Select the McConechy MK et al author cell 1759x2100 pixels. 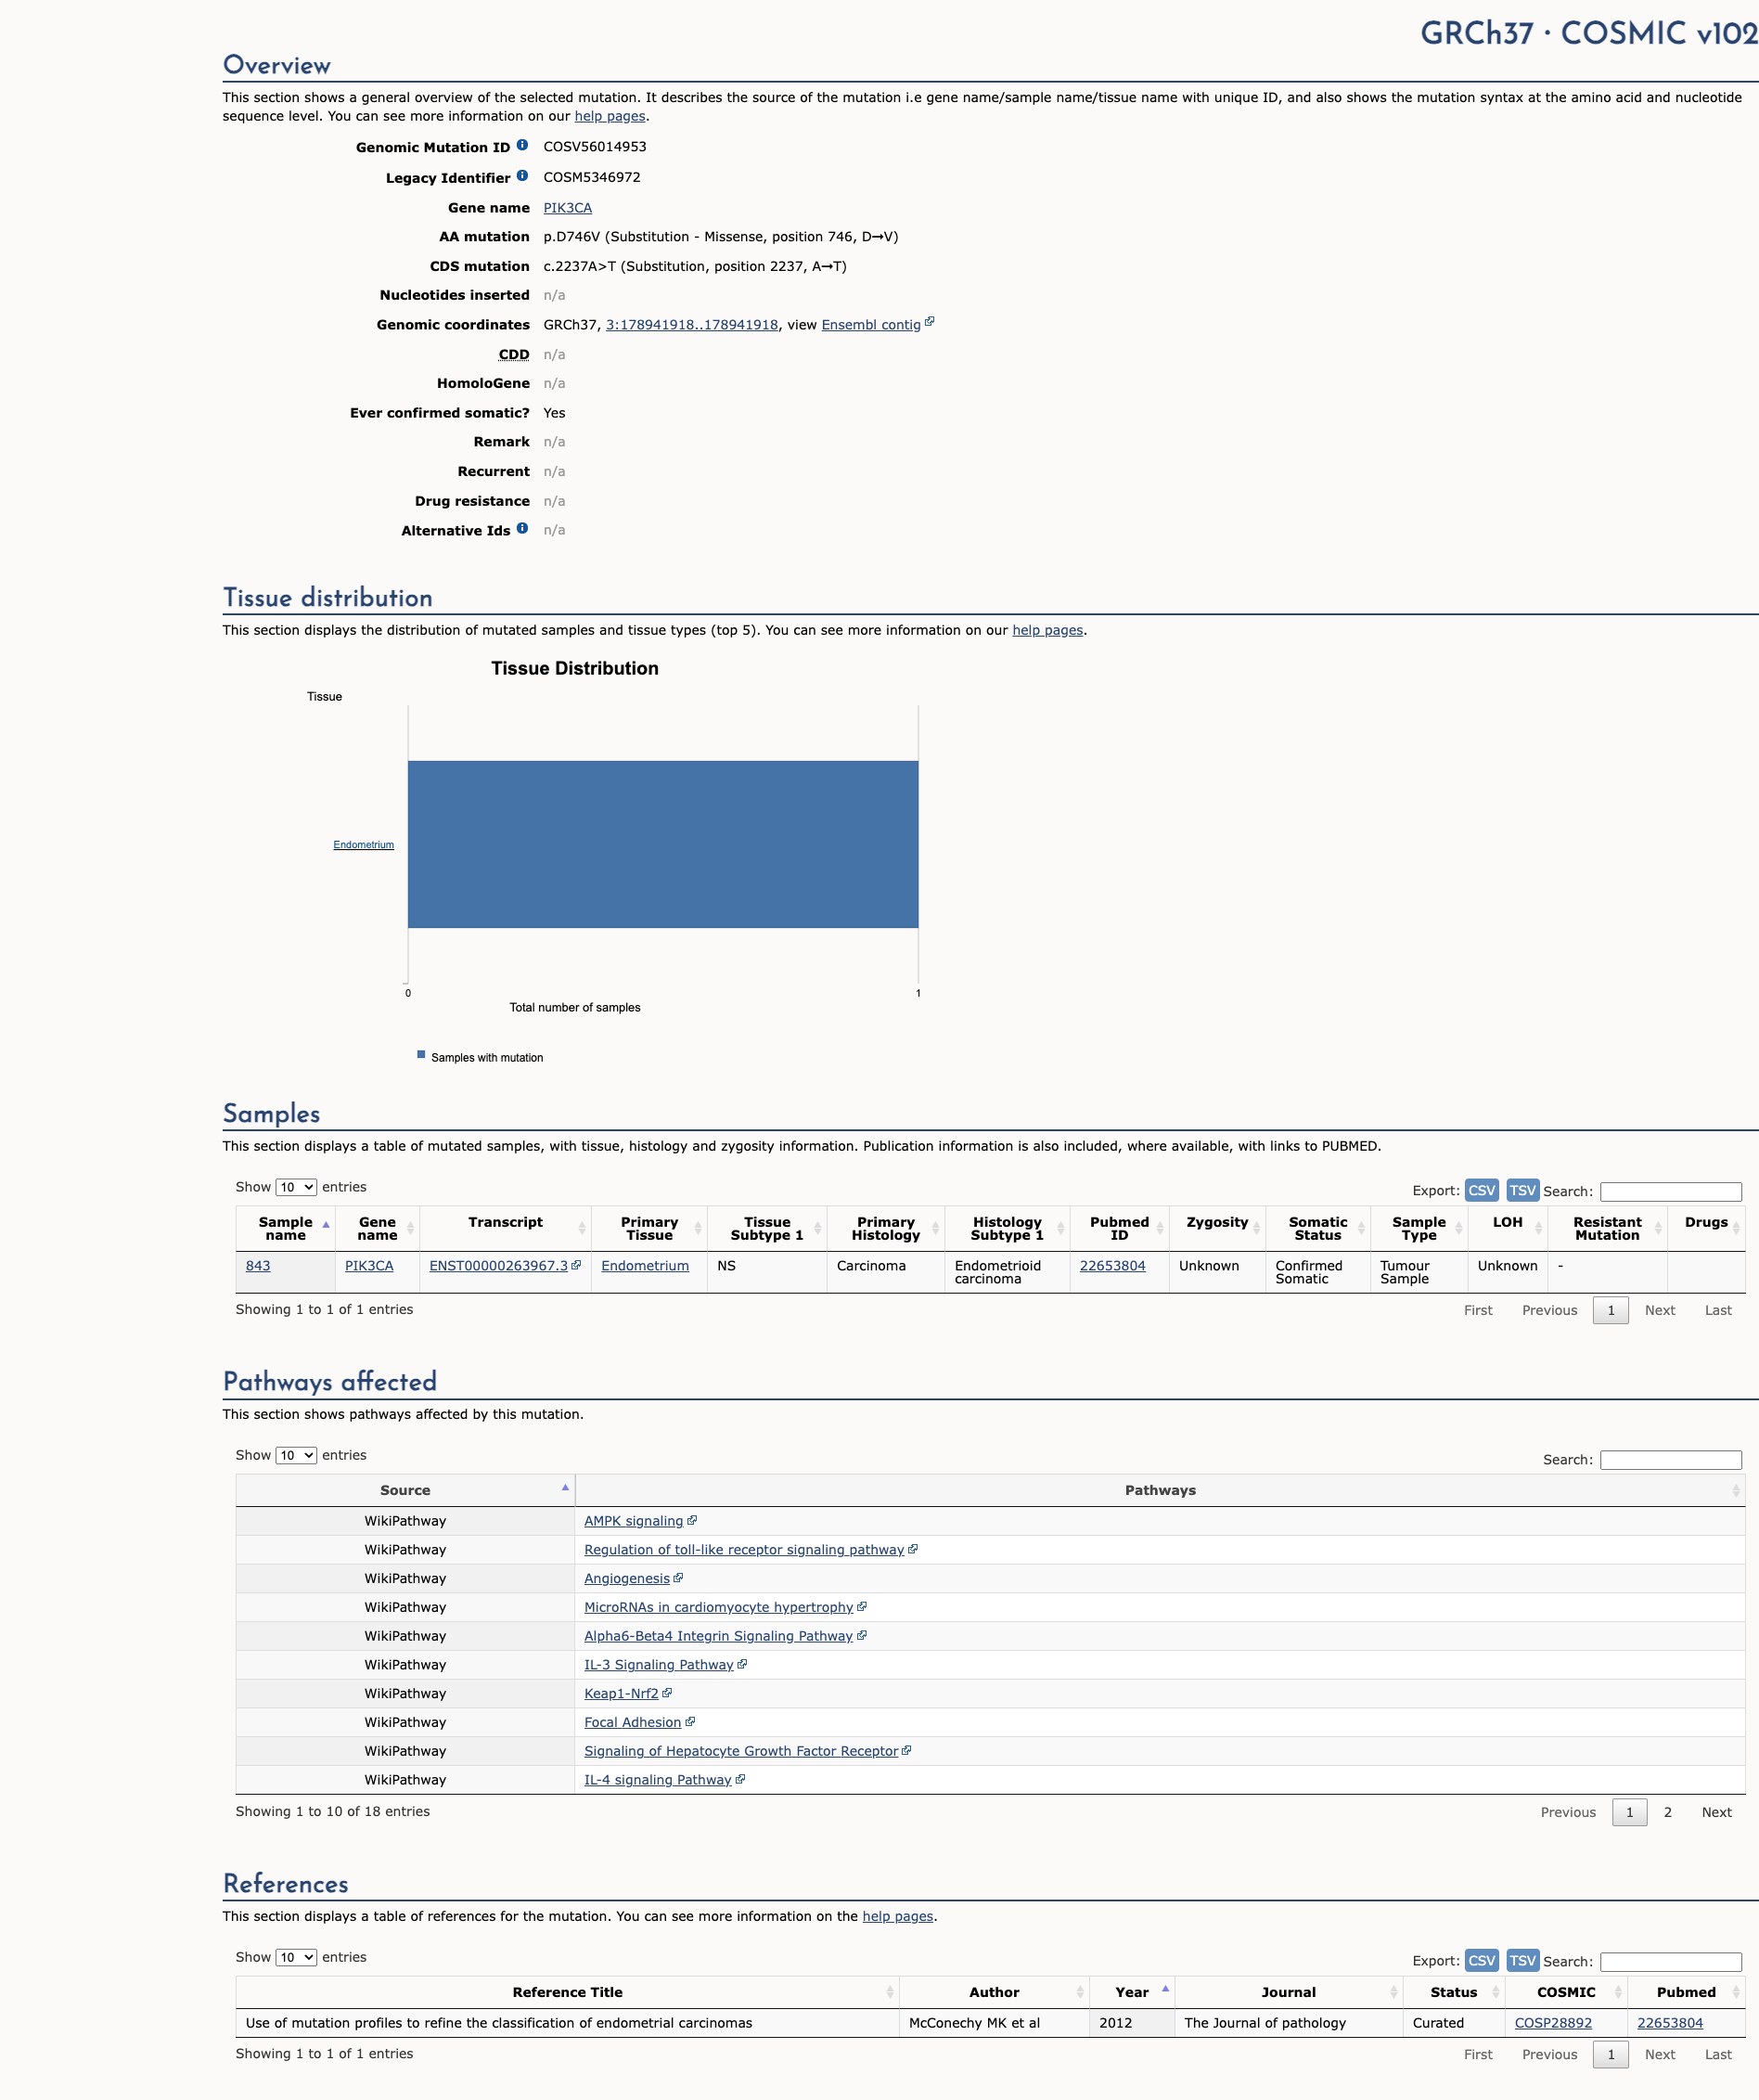[993, 2022]
